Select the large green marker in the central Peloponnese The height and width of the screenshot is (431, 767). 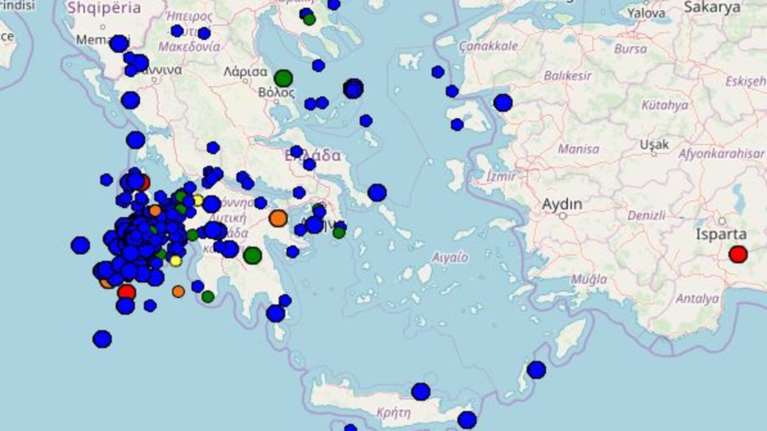pos(252,255)
